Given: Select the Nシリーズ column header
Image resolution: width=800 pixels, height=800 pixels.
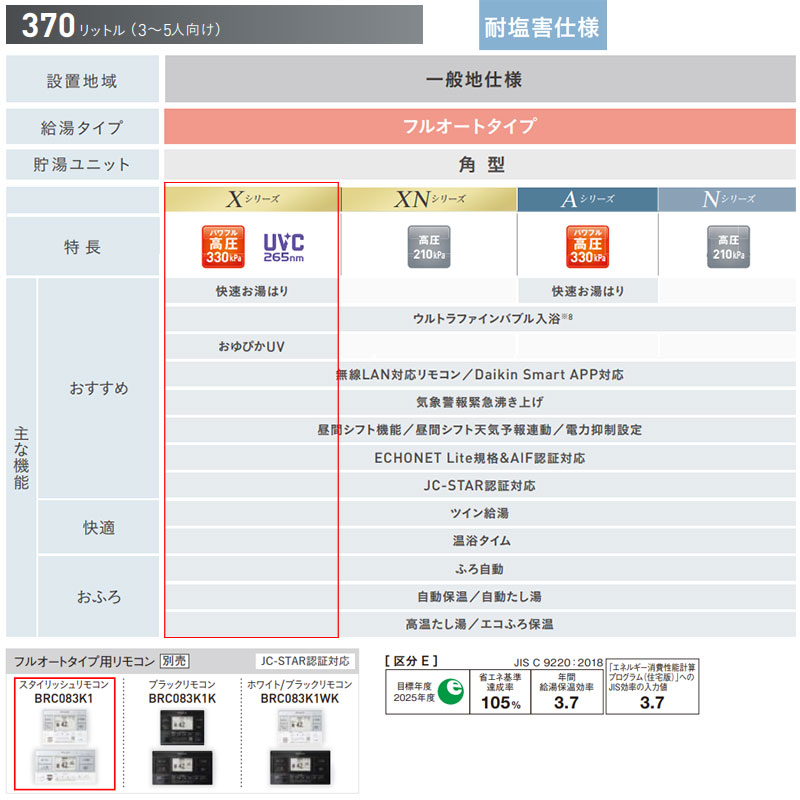Looking at the screenshot, I should 727,199.
